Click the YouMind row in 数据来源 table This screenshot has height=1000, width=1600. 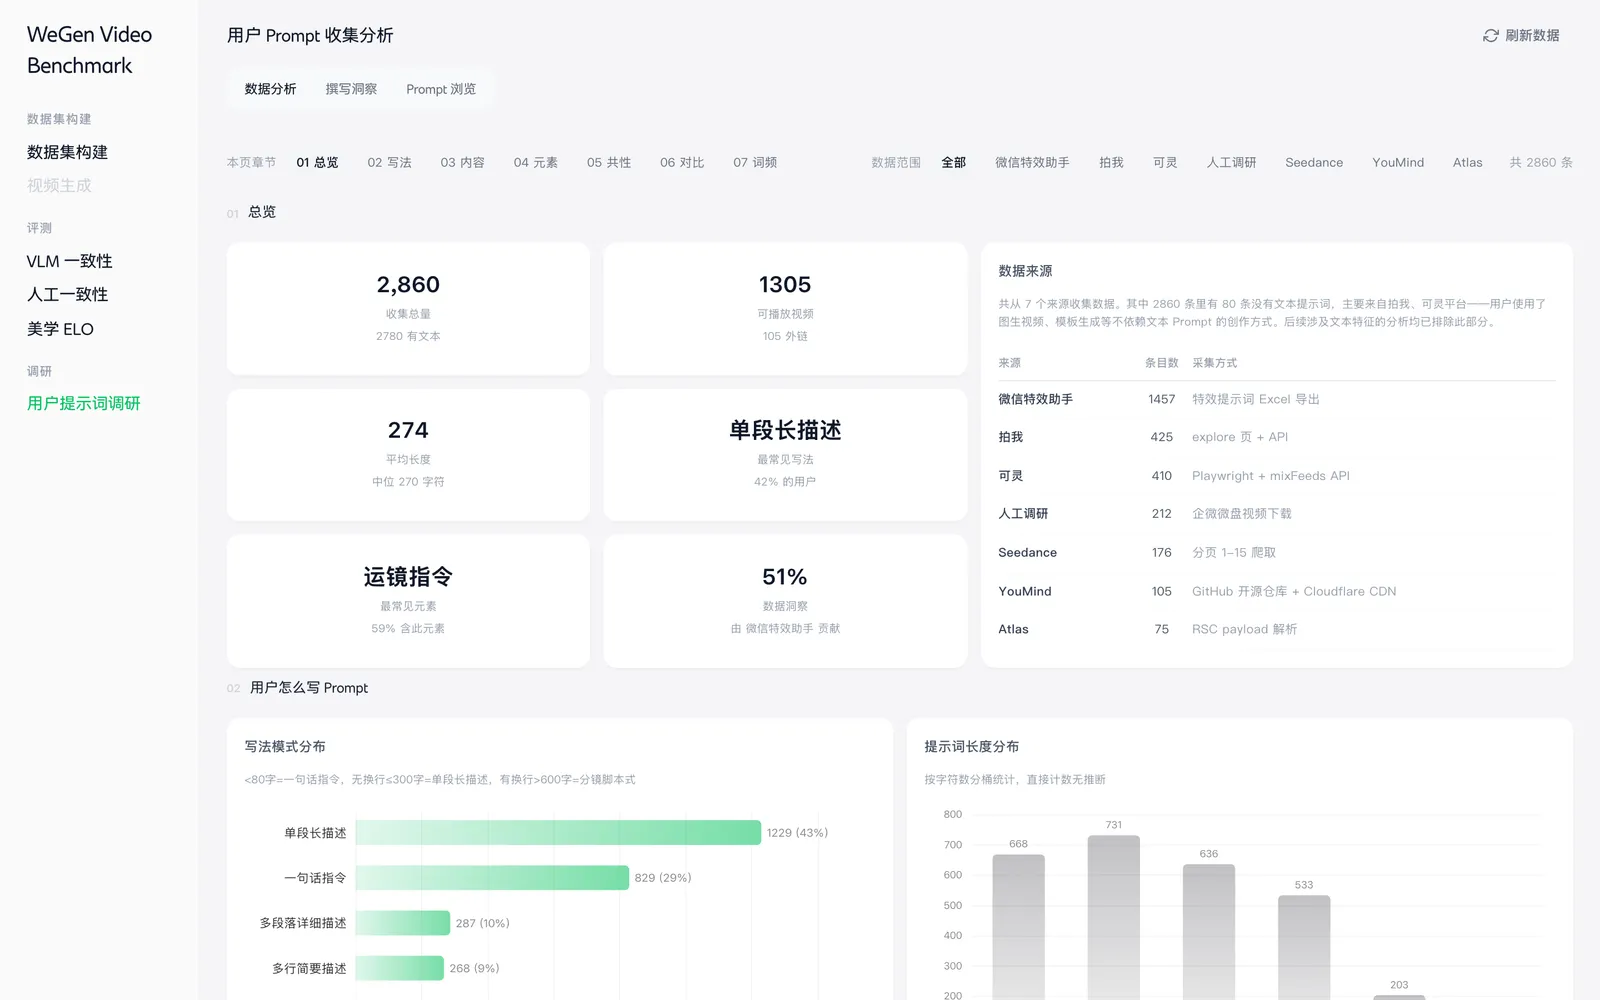point(1276,591)
